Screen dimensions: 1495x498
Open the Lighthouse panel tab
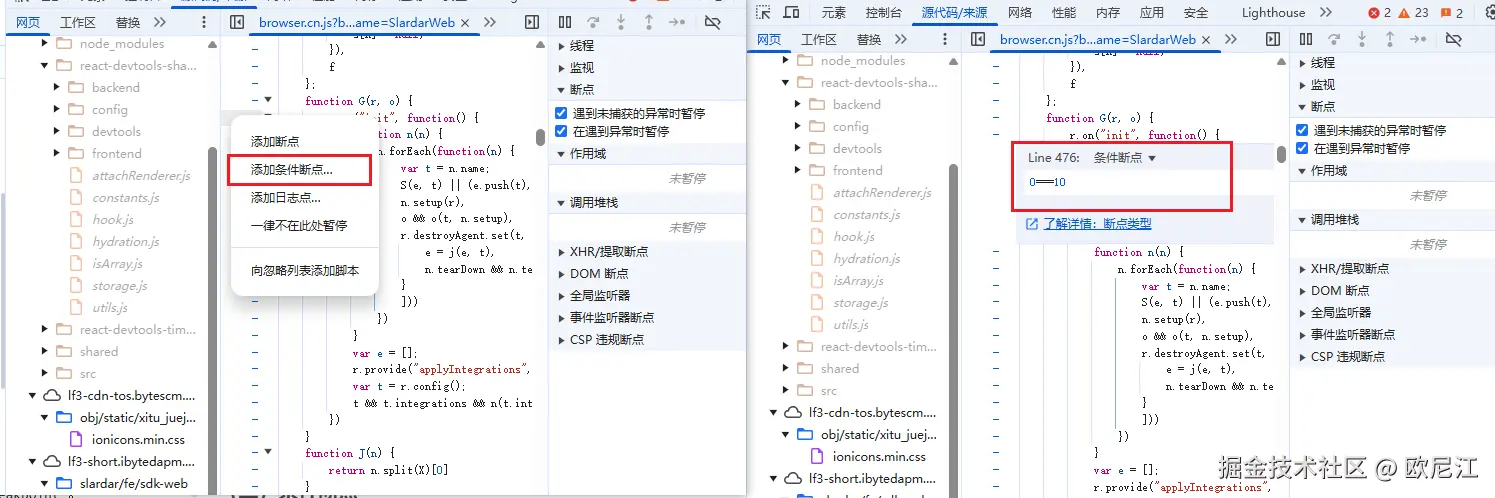1273,13
